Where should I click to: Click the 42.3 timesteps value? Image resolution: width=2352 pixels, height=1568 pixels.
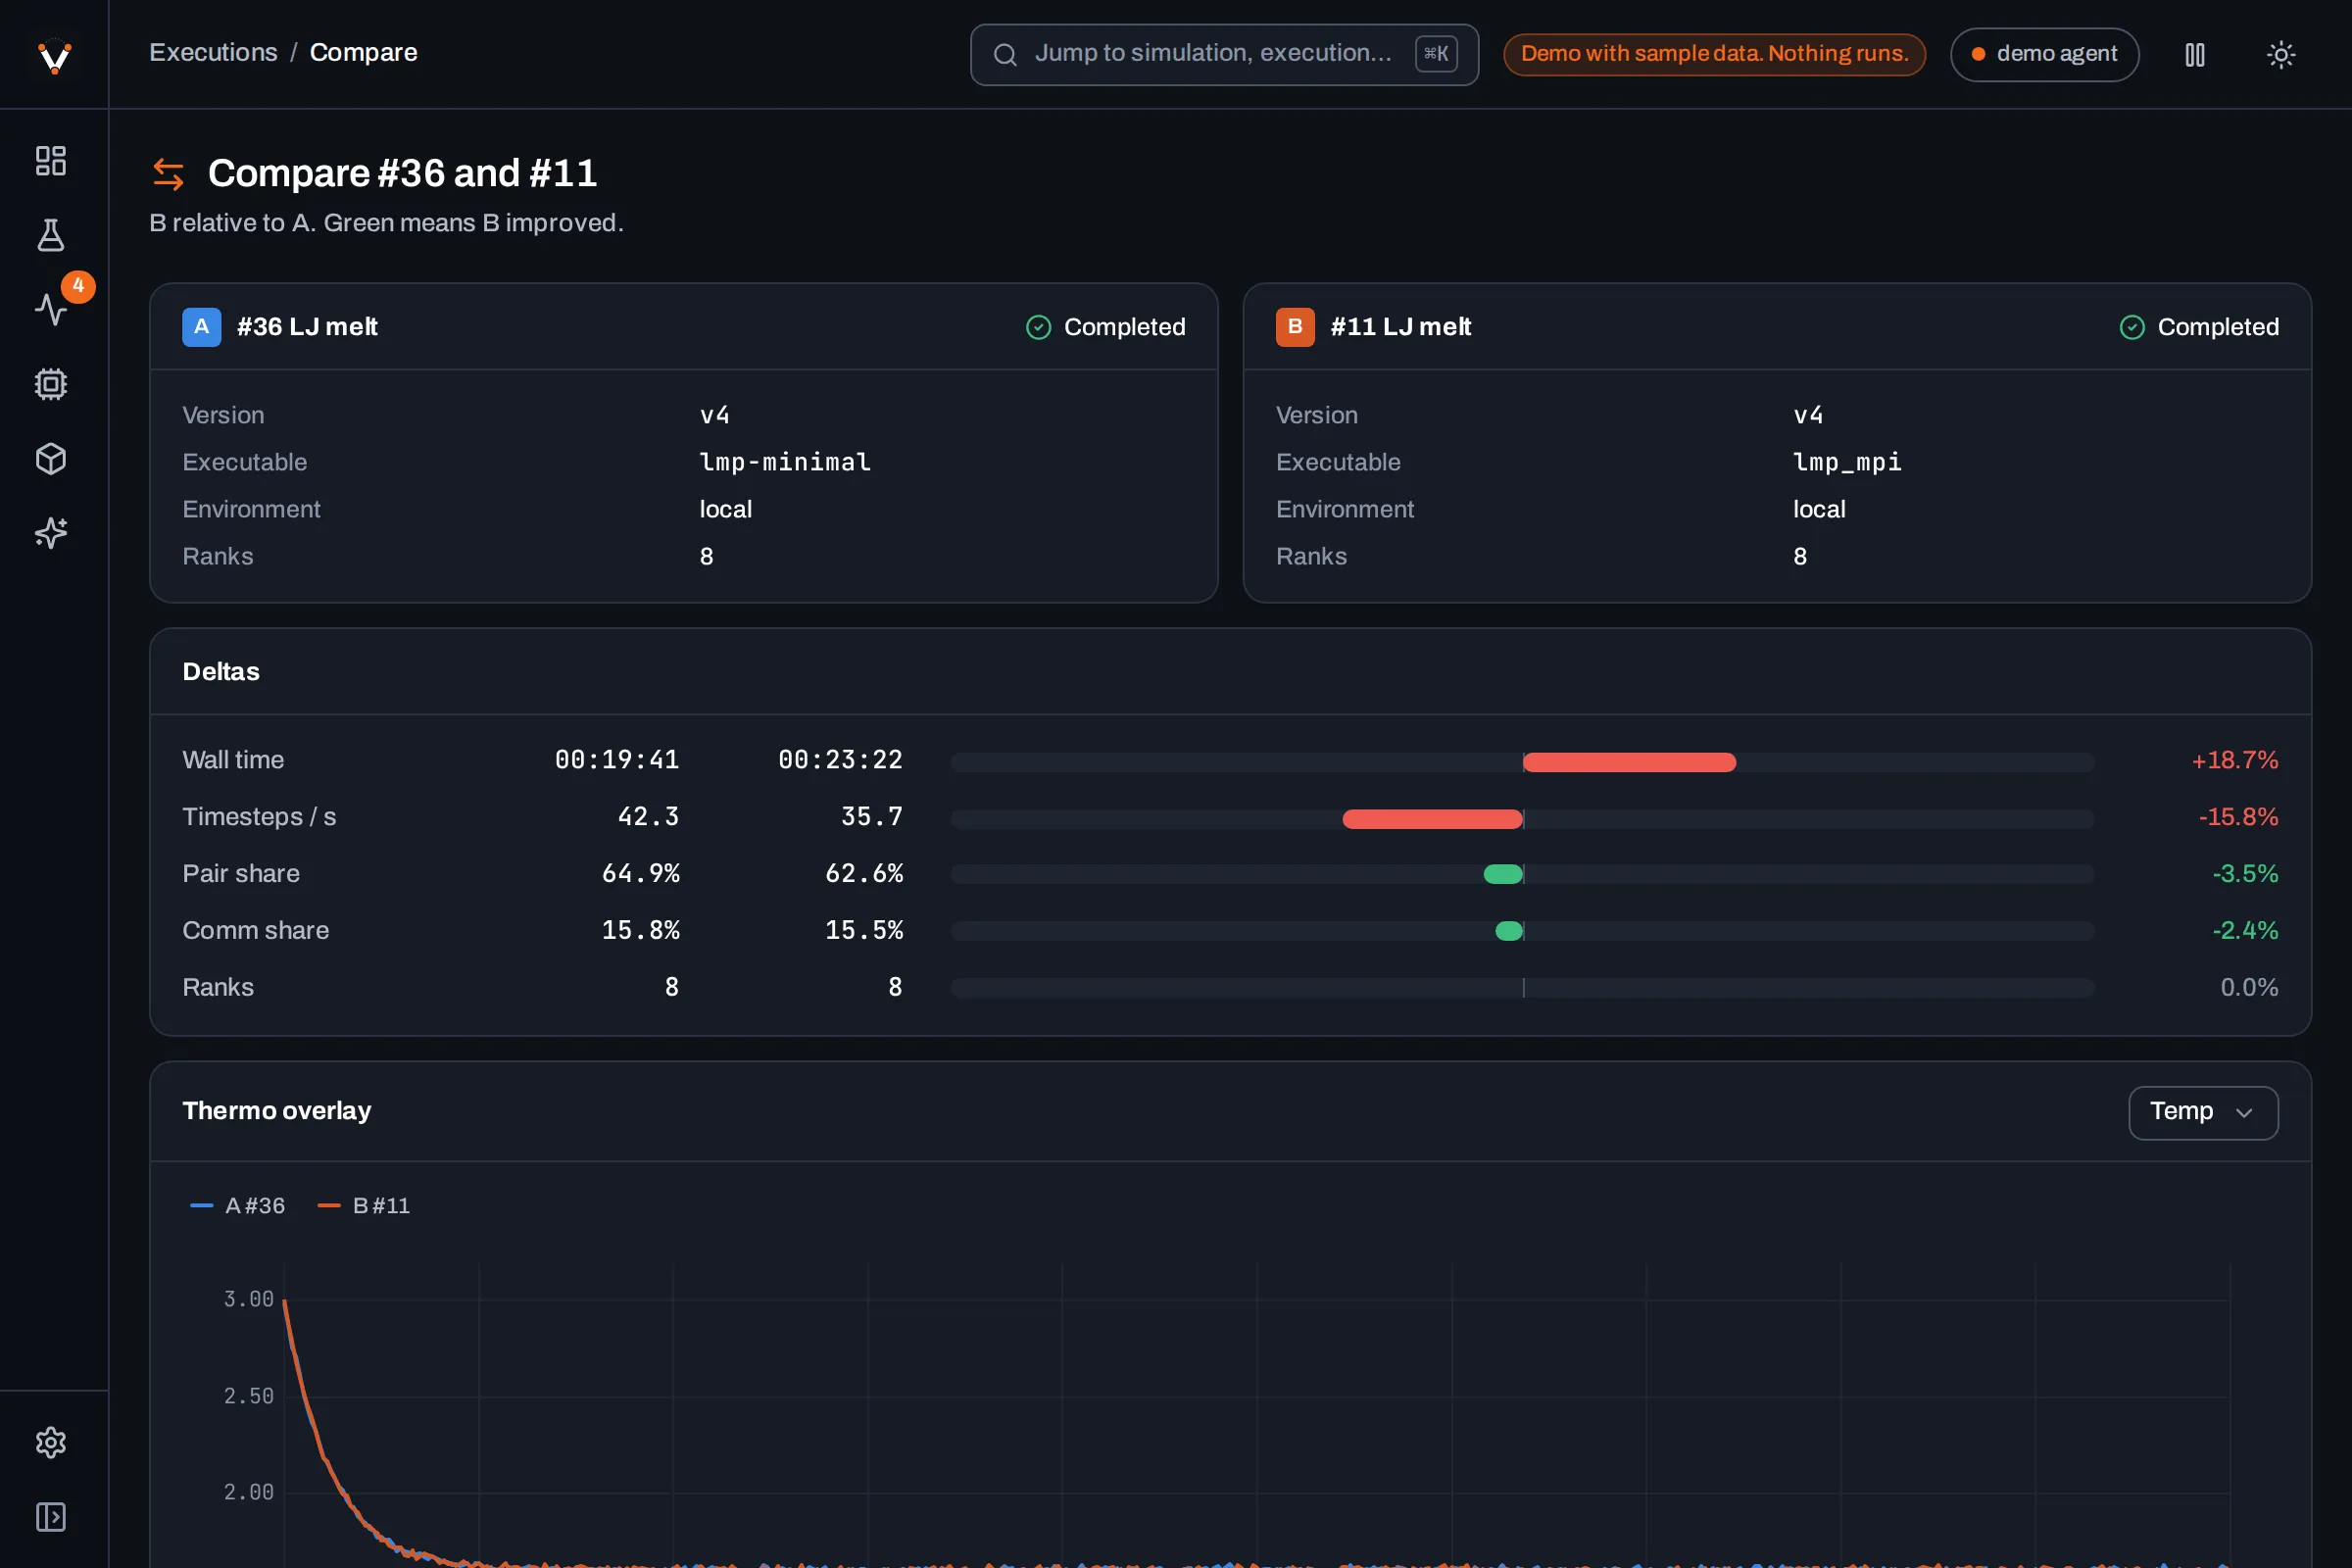(x=648, y=817)
